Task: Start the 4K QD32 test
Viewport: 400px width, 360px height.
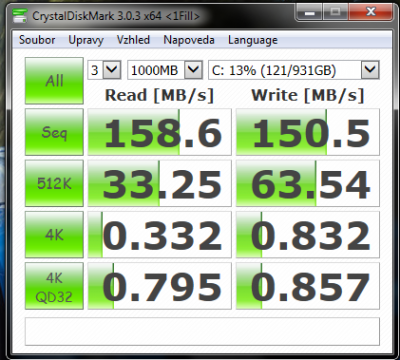Action: [x=54, y=286]
